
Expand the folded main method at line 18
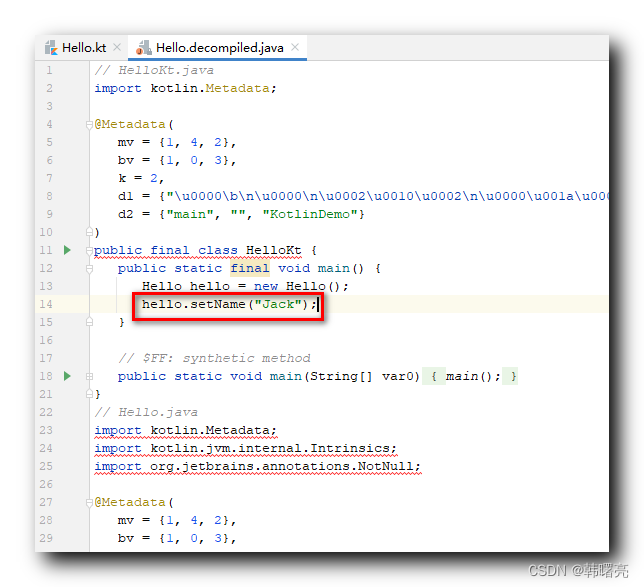tap(89, 376)
